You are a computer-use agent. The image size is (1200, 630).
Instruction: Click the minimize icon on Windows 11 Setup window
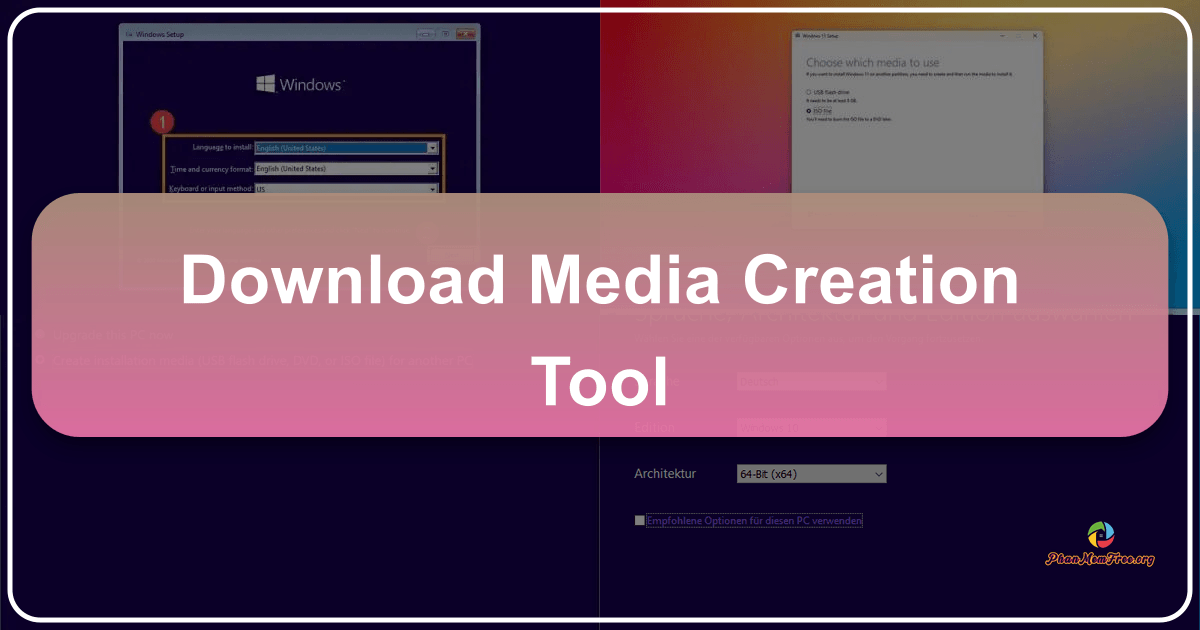tap(1002, 35)
